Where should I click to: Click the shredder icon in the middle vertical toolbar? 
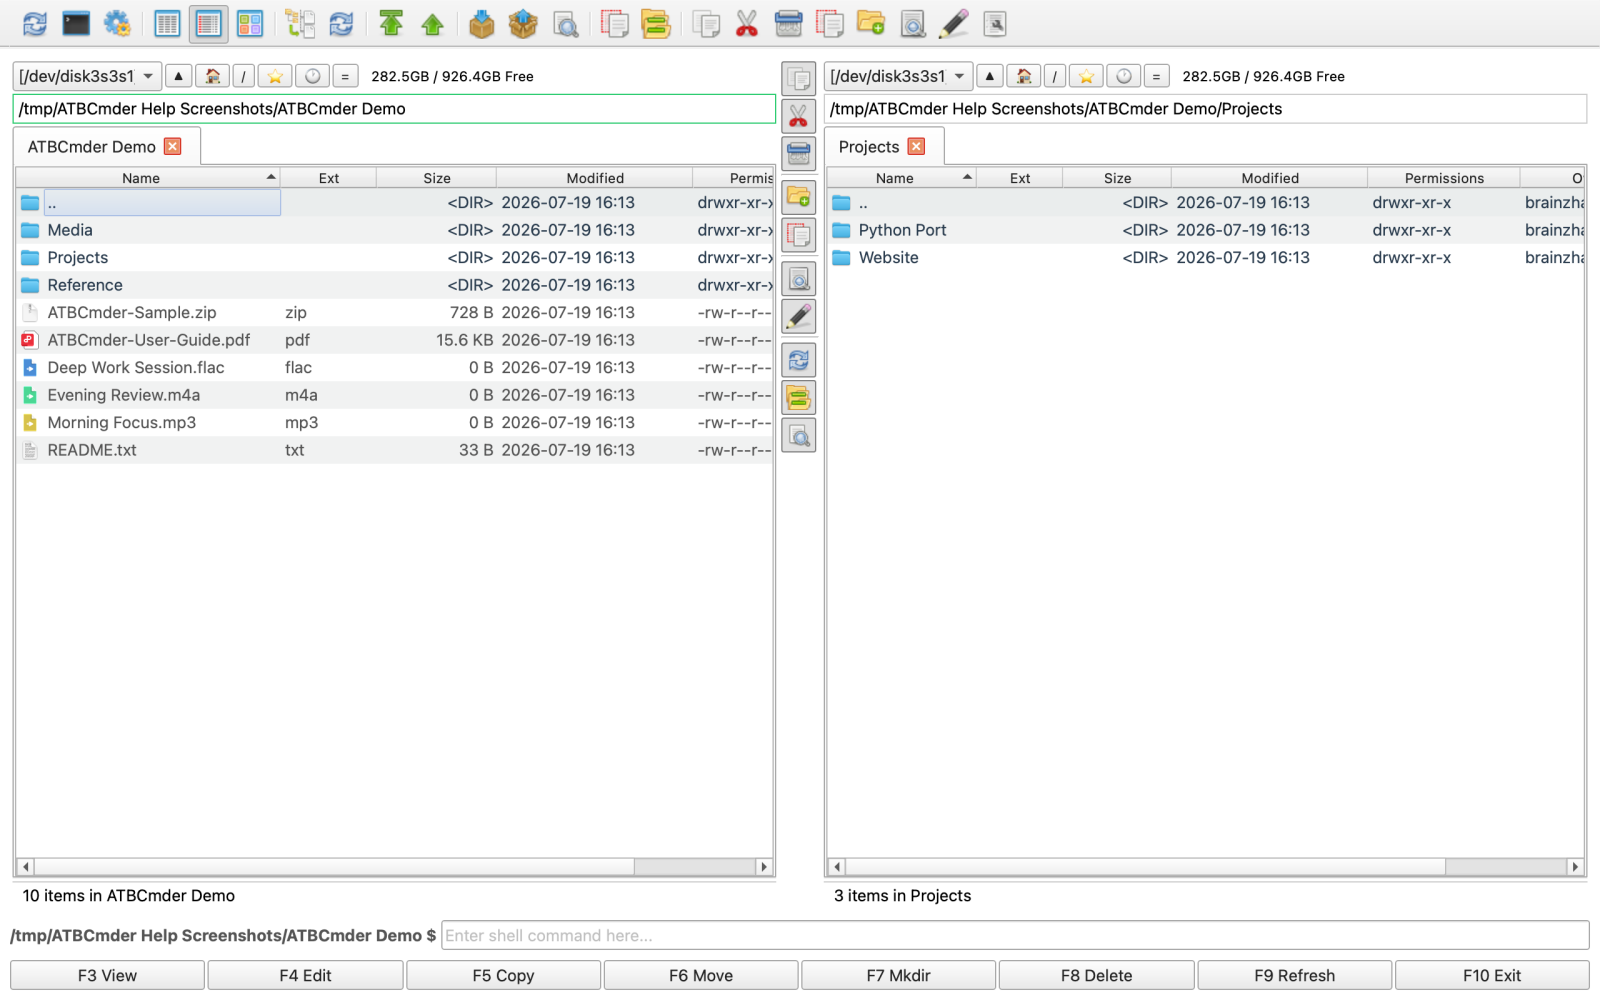point(798,153)
